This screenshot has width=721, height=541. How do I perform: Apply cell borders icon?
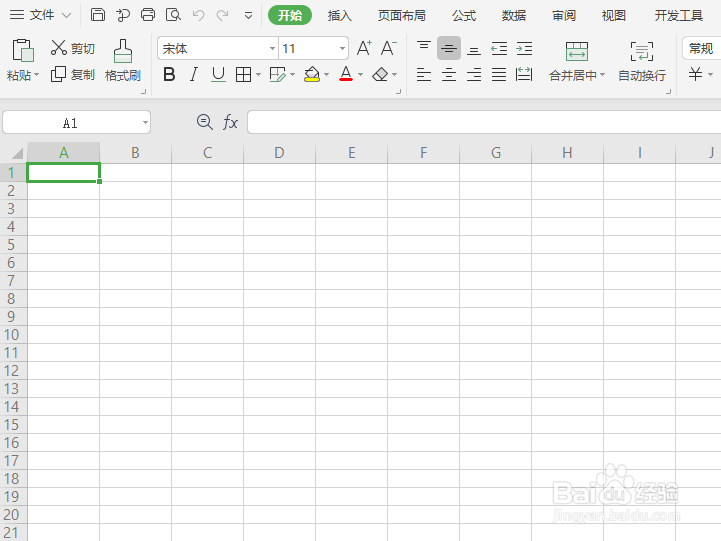[243, 74]
